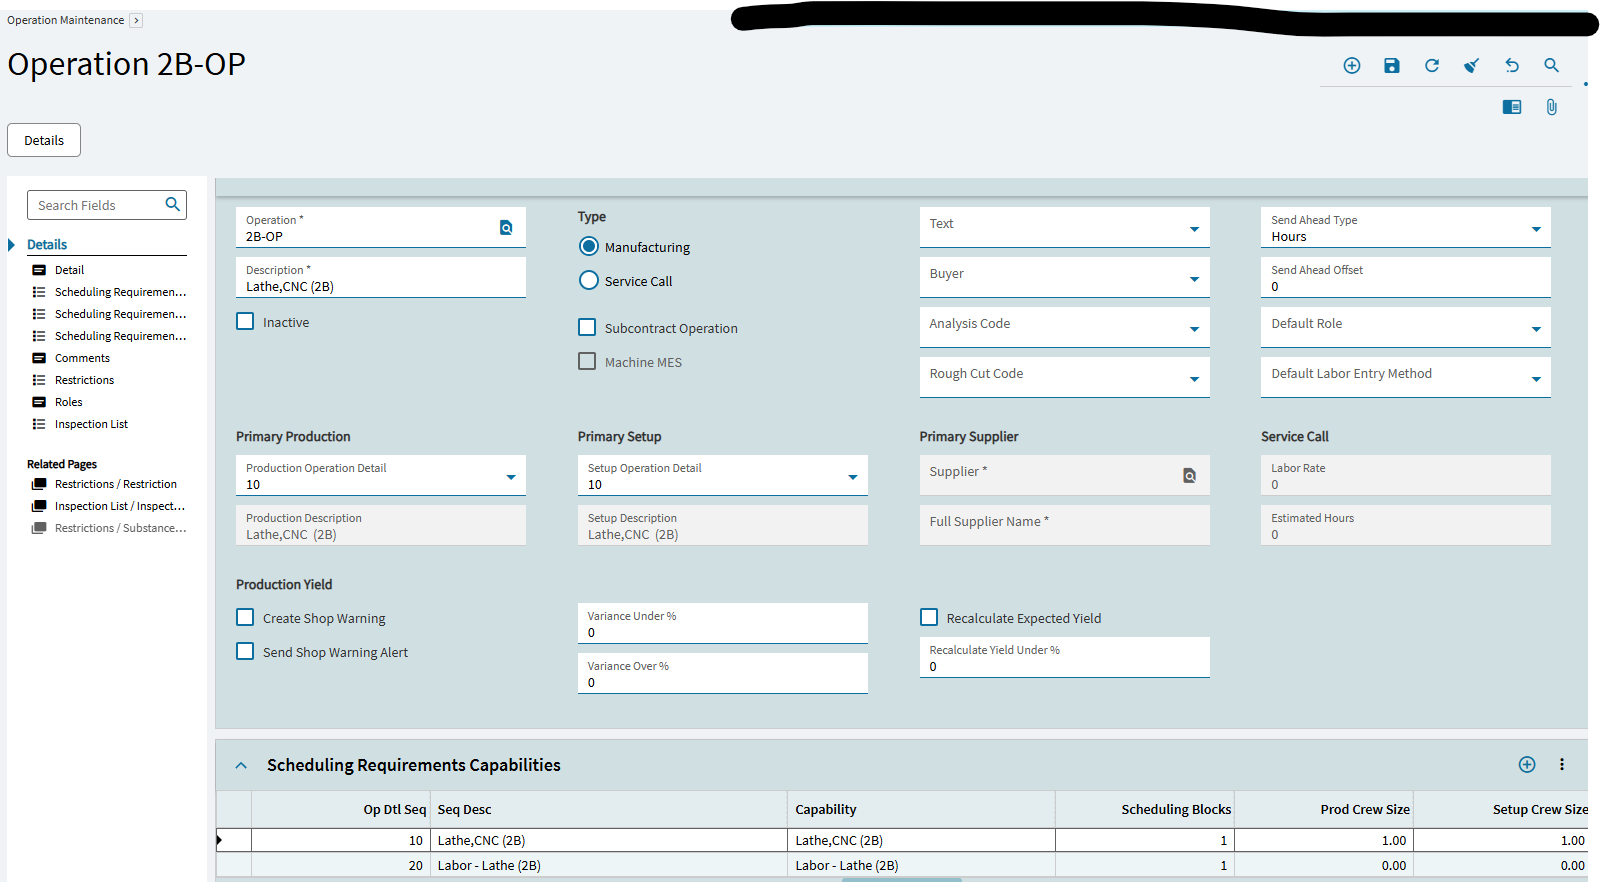The height and width of the screenshot is (882, 1600).
Task: Click the Recalculate Yield Under % field
Action: point(1064,657)
